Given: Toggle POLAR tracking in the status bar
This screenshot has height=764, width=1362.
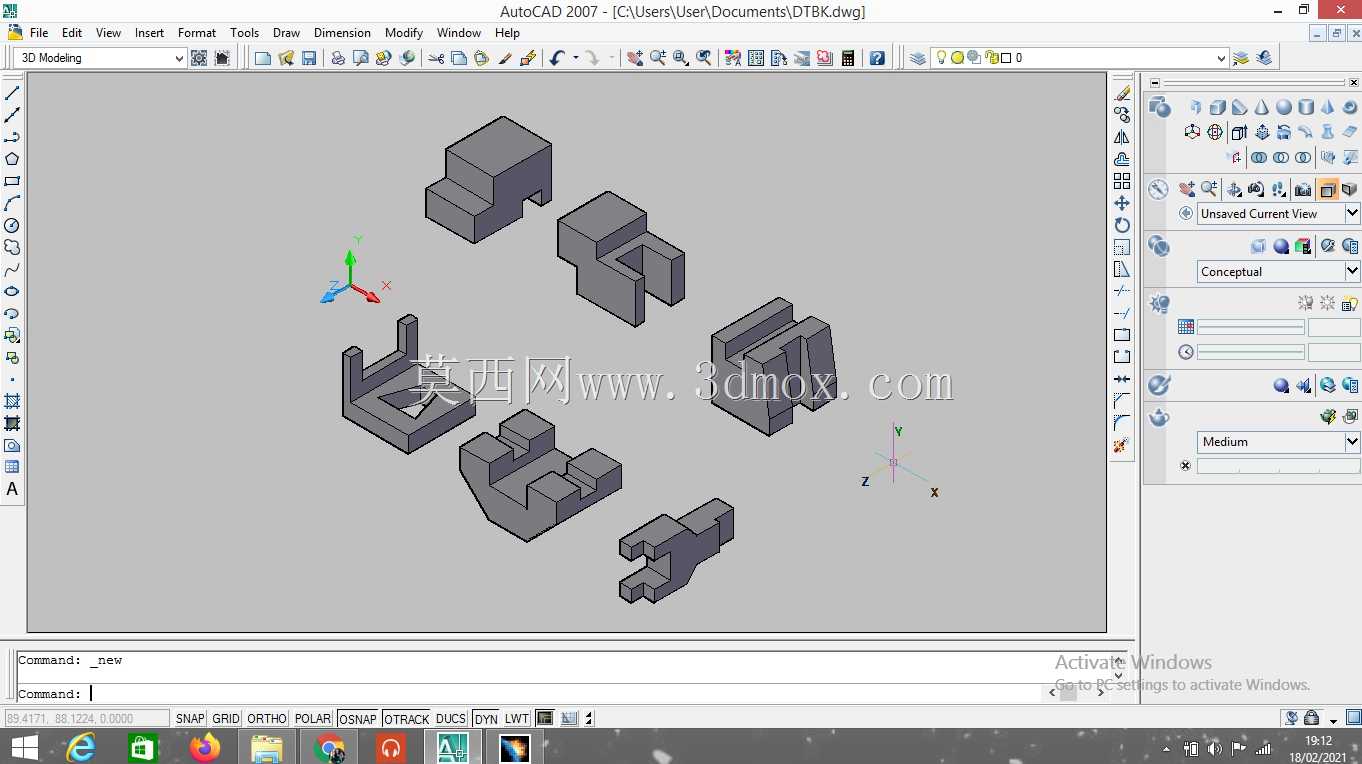Looking at the screenshot, I should 313,718.
